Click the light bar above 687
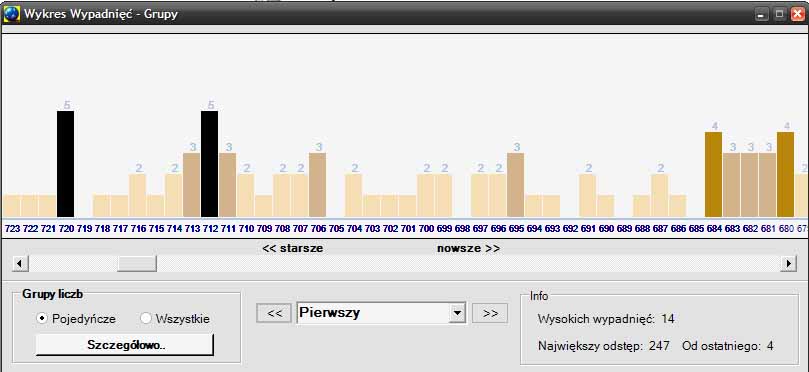This screenshot has width=809, height=372. (659, 196)
